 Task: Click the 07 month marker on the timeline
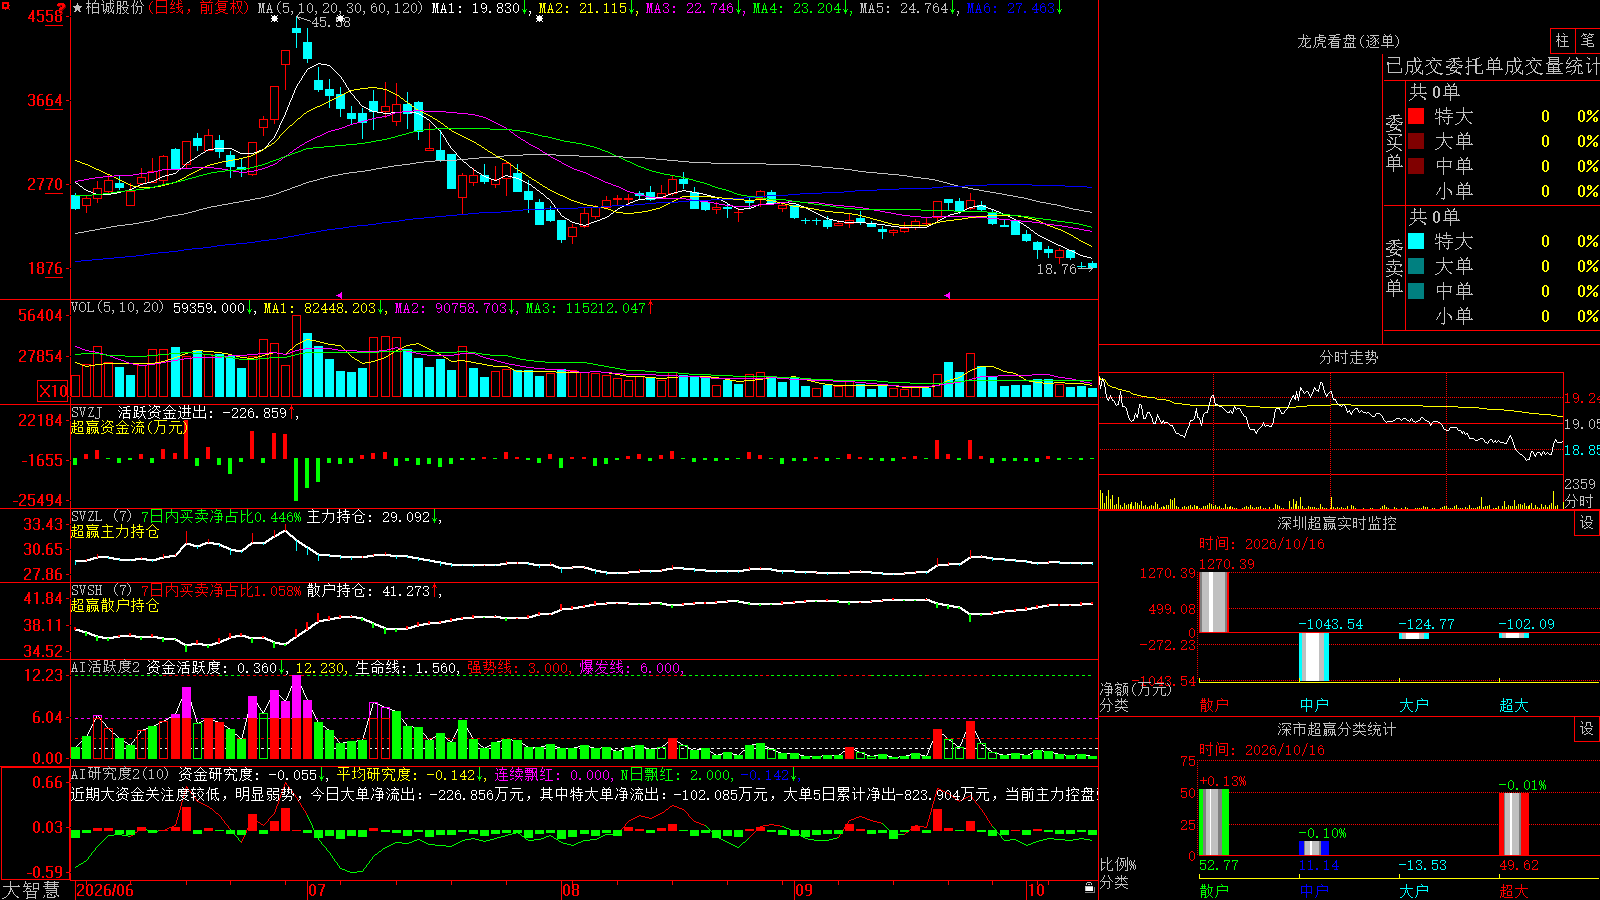317,890
